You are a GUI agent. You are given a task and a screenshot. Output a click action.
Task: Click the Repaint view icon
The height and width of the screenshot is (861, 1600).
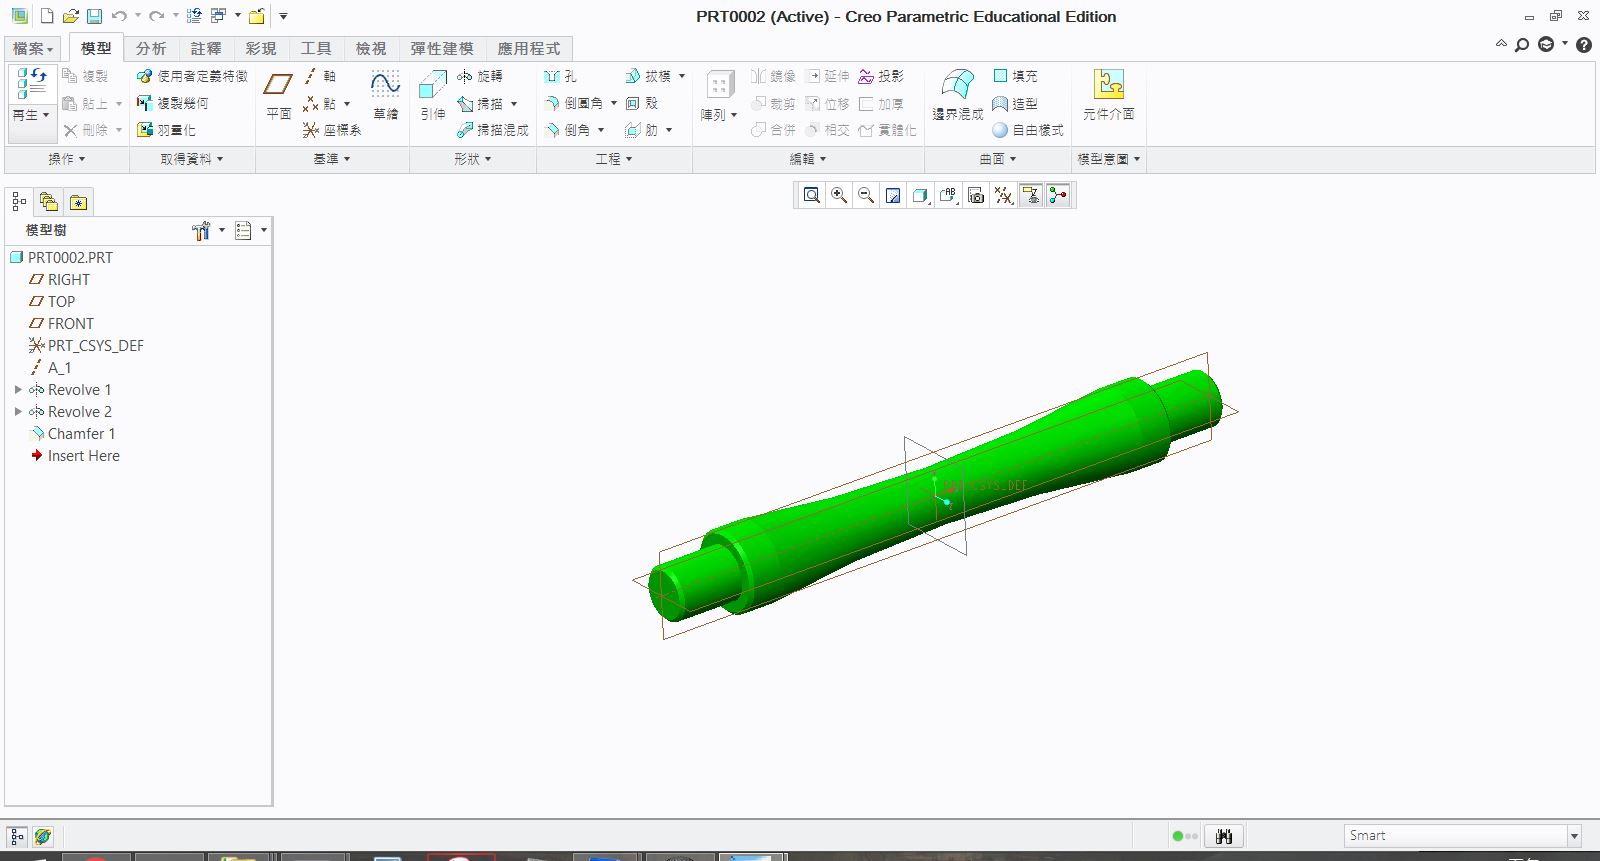(893, 195)
